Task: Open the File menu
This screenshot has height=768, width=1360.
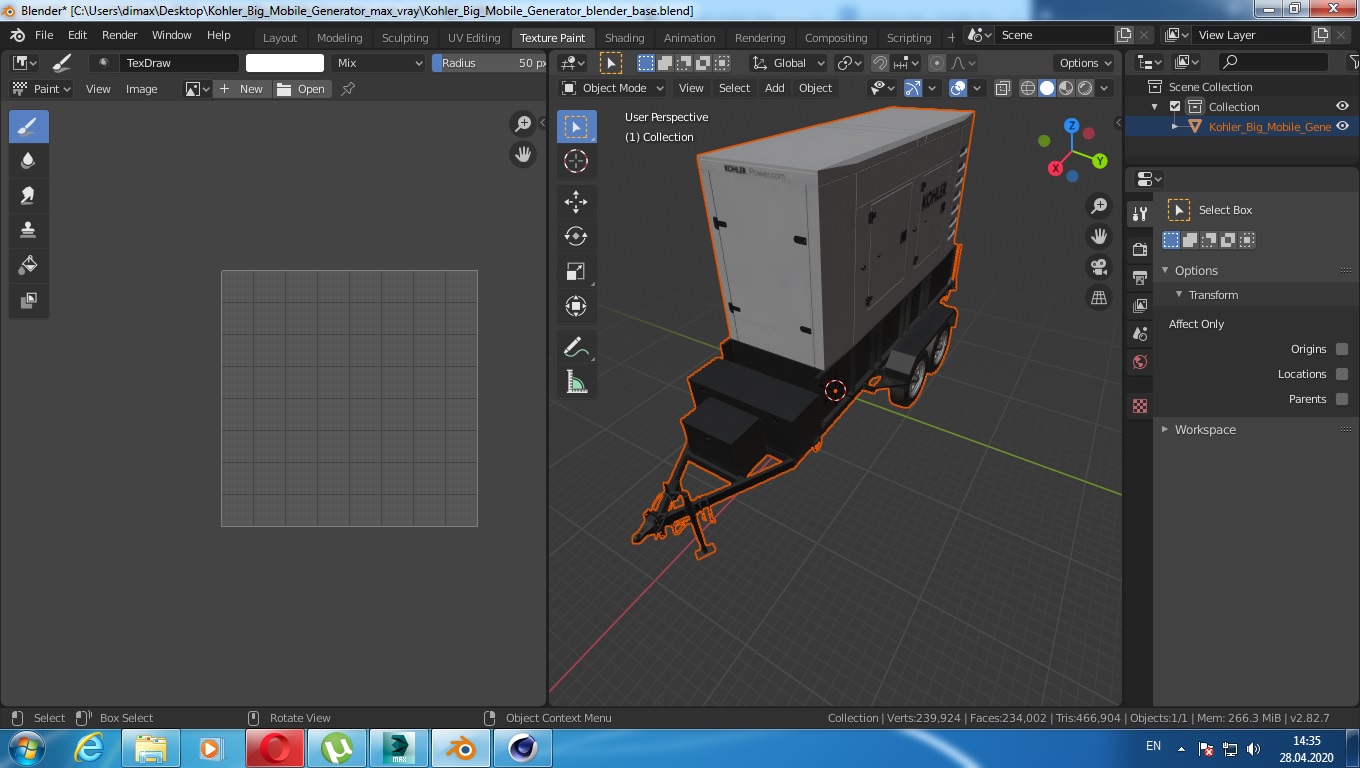Action: tap(44, 35)
